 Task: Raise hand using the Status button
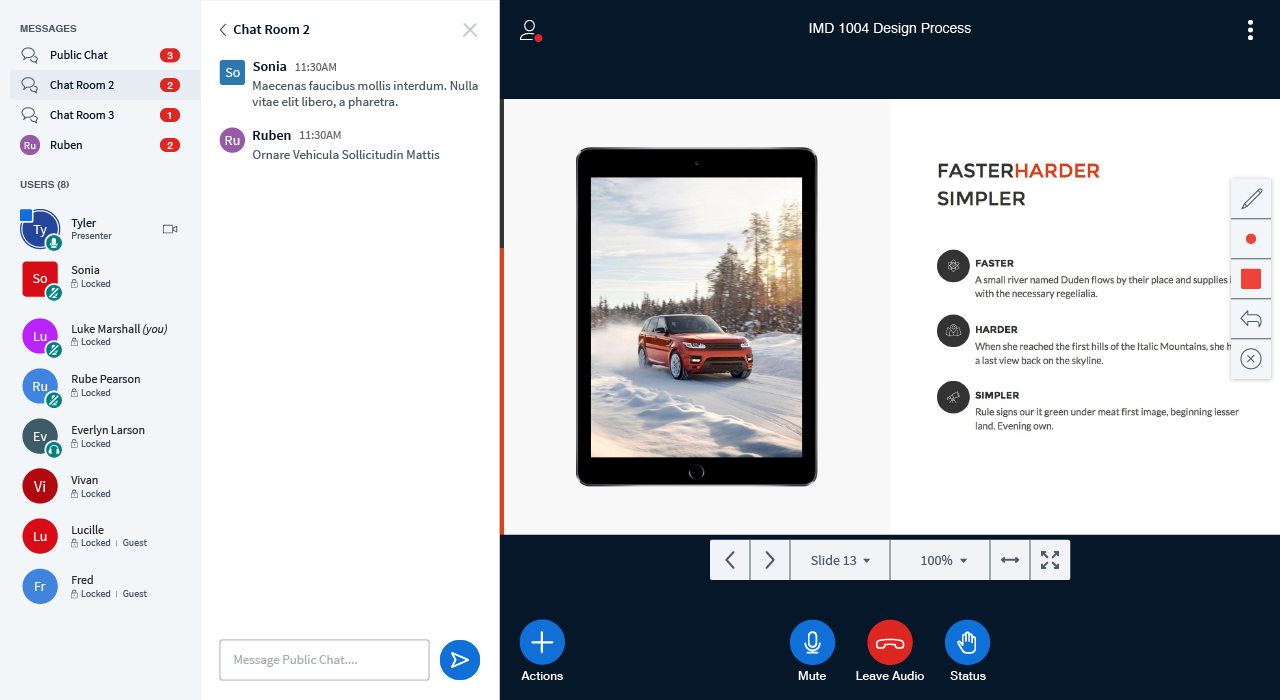point(967,643)
